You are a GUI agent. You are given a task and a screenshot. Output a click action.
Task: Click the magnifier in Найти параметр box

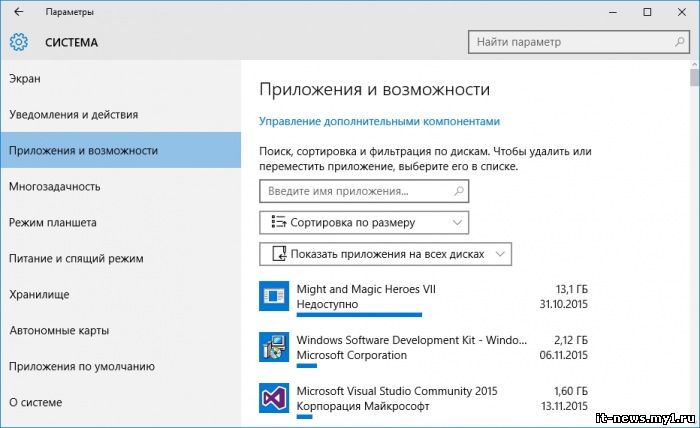[679, 42]
